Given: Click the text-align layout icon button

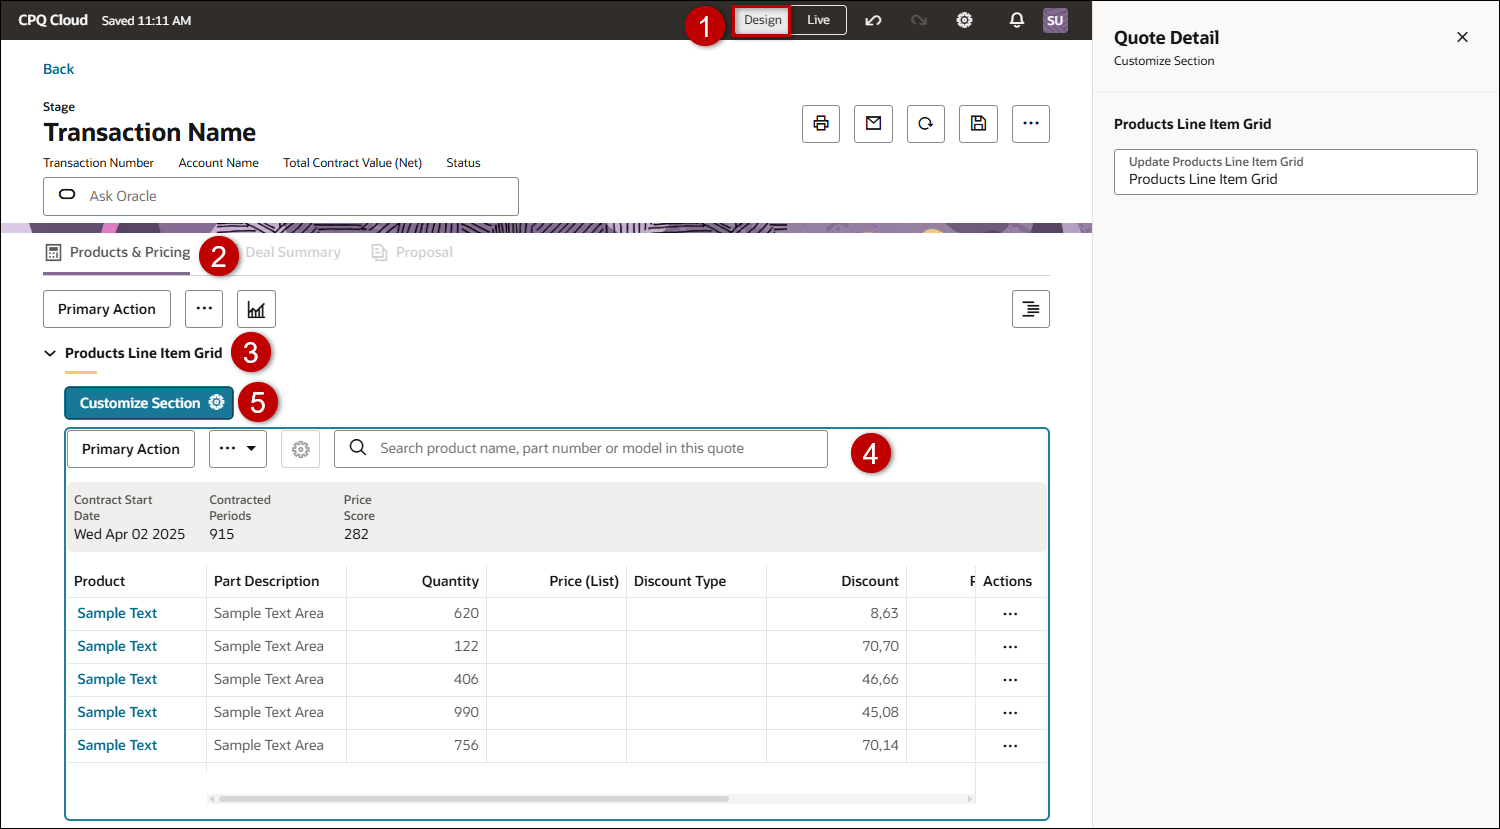Looking at the screenshot, I should coord(1031,309).
